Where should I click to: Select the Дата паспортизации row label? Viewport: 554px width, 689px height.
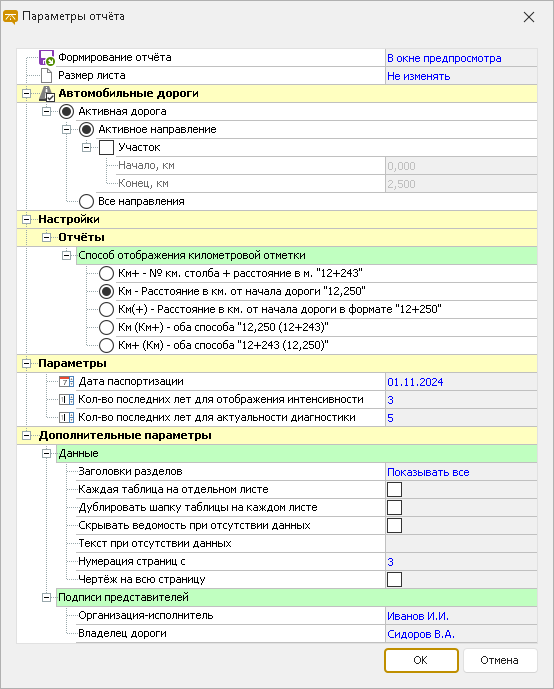131,381
